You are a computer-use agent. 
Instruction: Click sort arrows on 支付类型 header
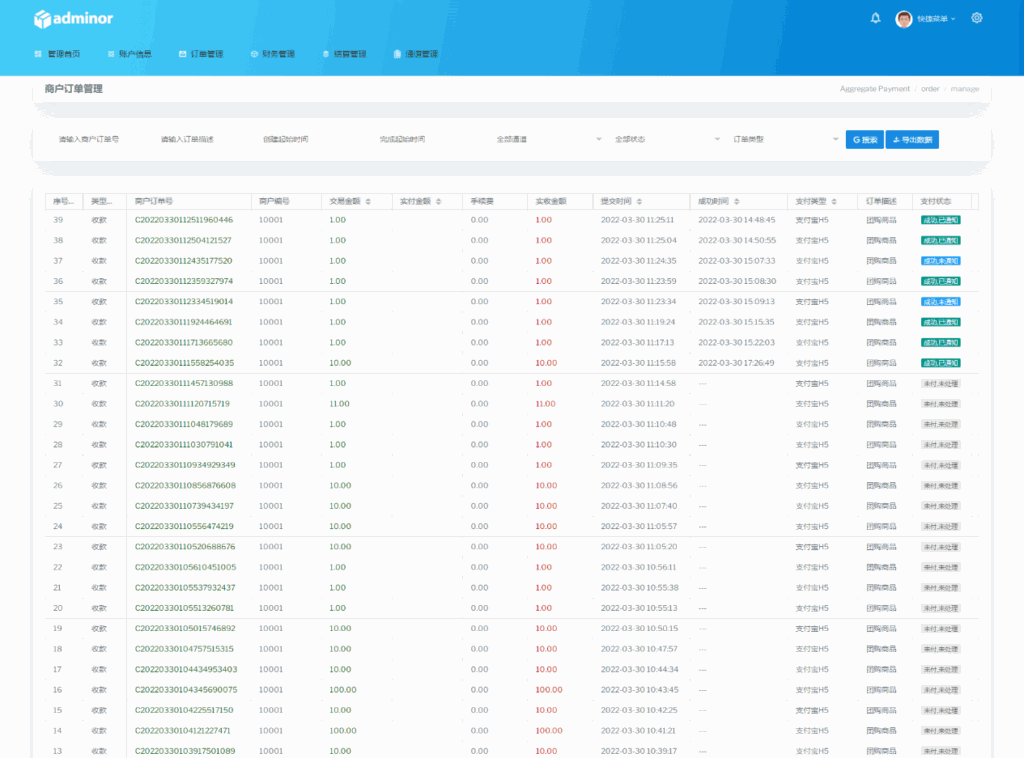coord(834,201)
